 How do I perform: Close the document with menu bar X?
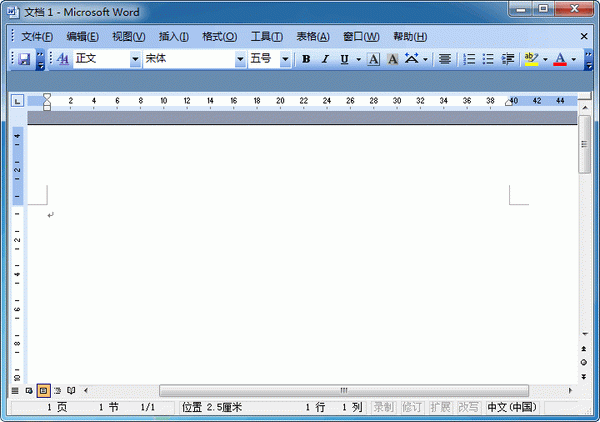584,36
